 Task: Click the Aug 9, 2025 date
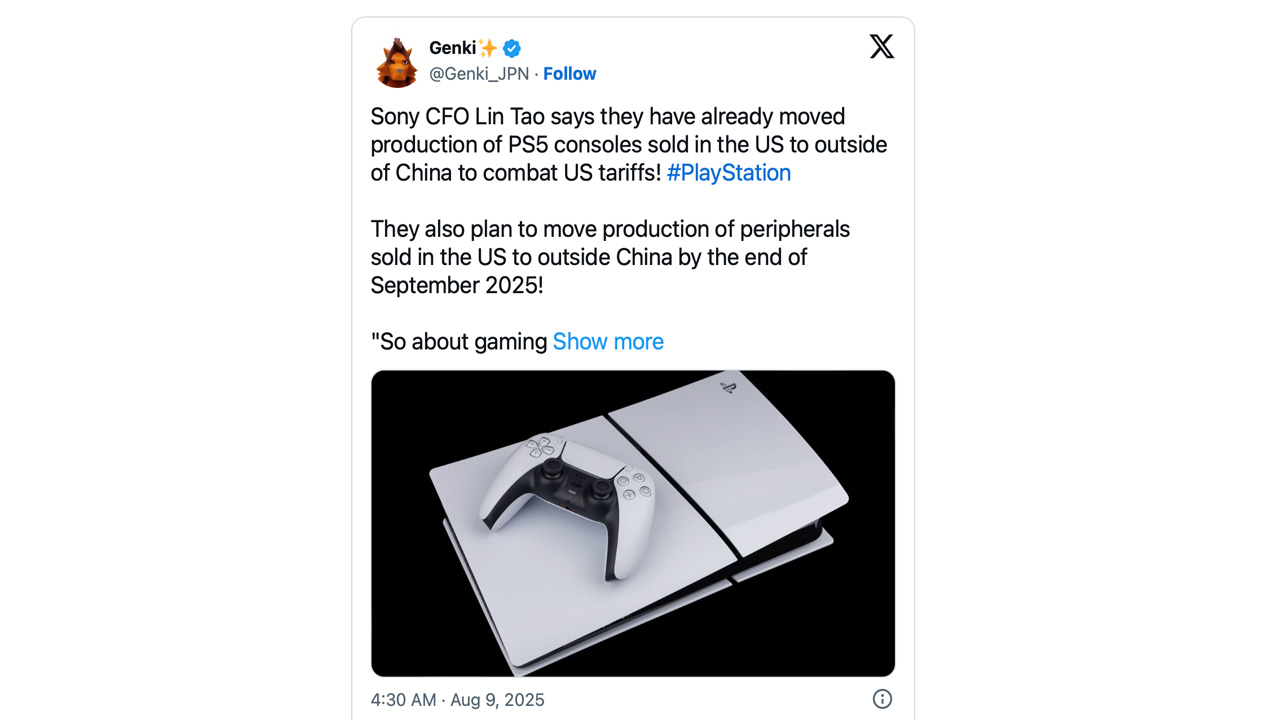click(497, 700)
